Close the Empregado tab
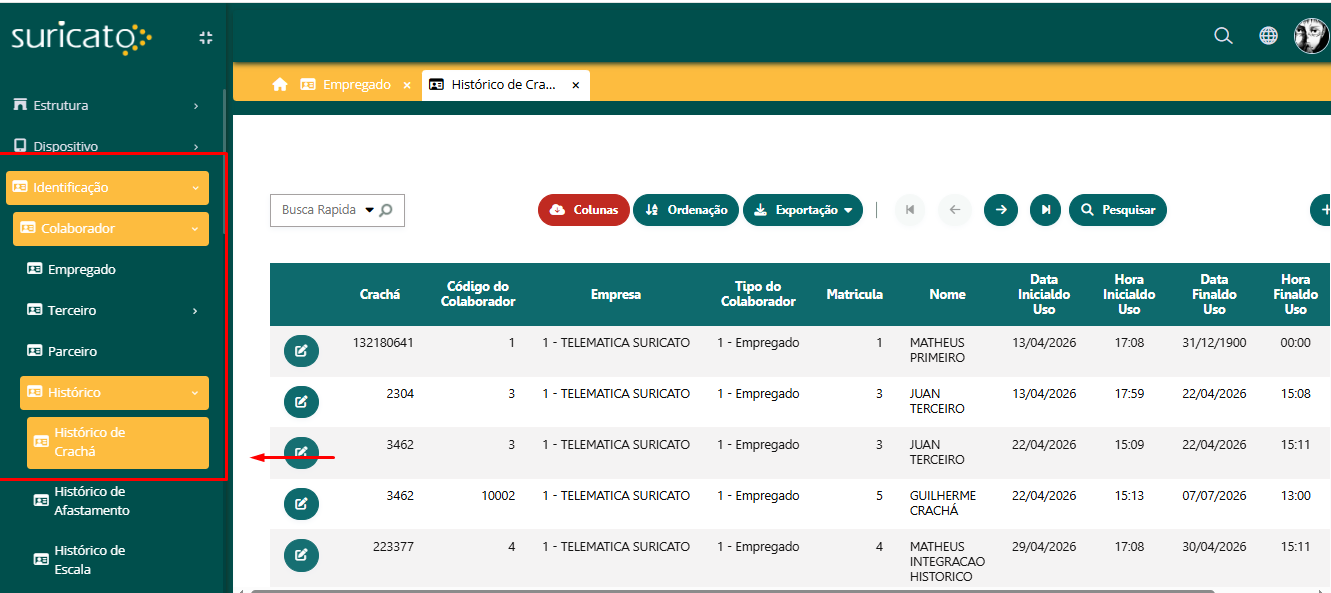 coord(407,86)
